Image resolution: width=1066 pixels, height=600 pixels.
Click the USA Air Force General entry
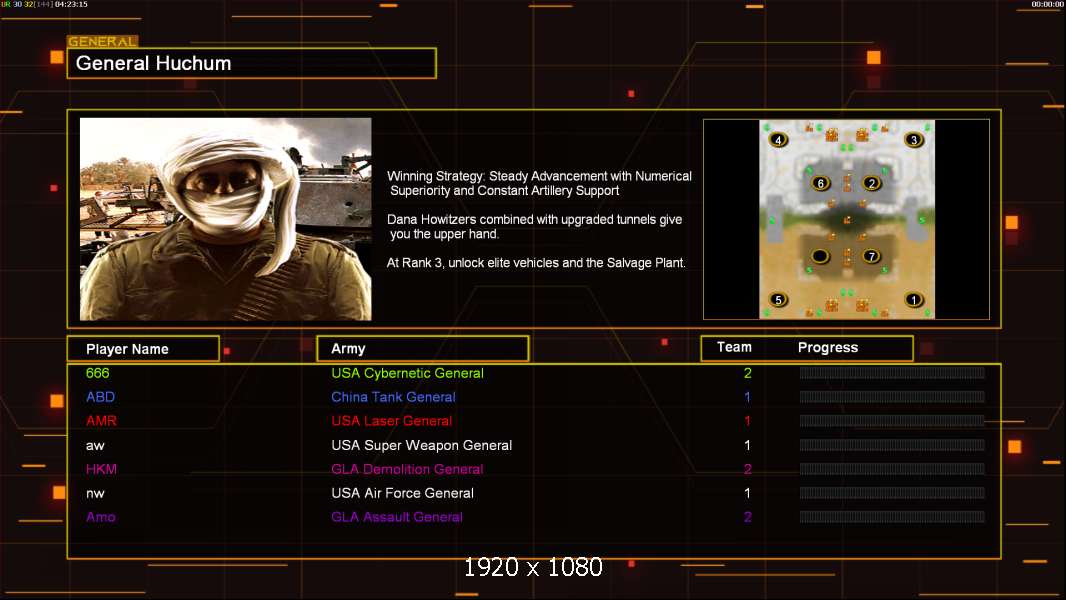(402, 493)
